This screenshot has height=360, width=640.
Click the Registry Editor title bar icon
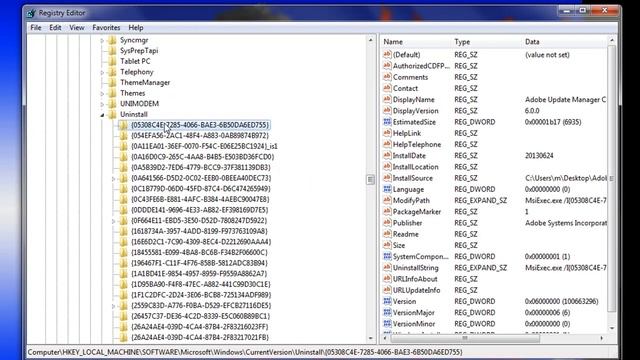pyautogui.click(x=31, y=13)
